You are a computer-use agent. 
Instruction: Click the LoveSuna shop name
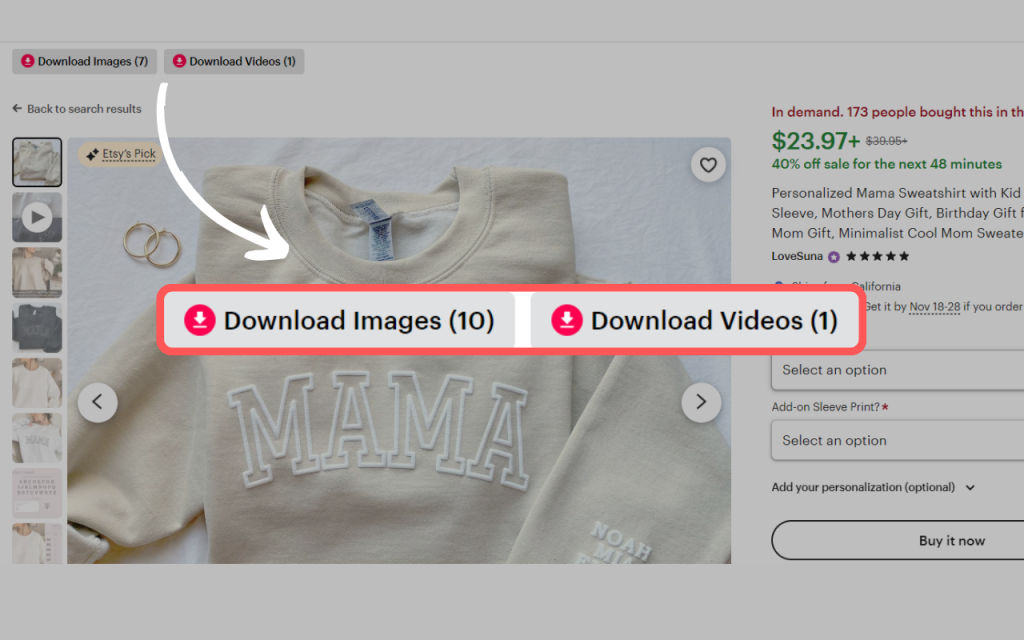coord(796,256)
